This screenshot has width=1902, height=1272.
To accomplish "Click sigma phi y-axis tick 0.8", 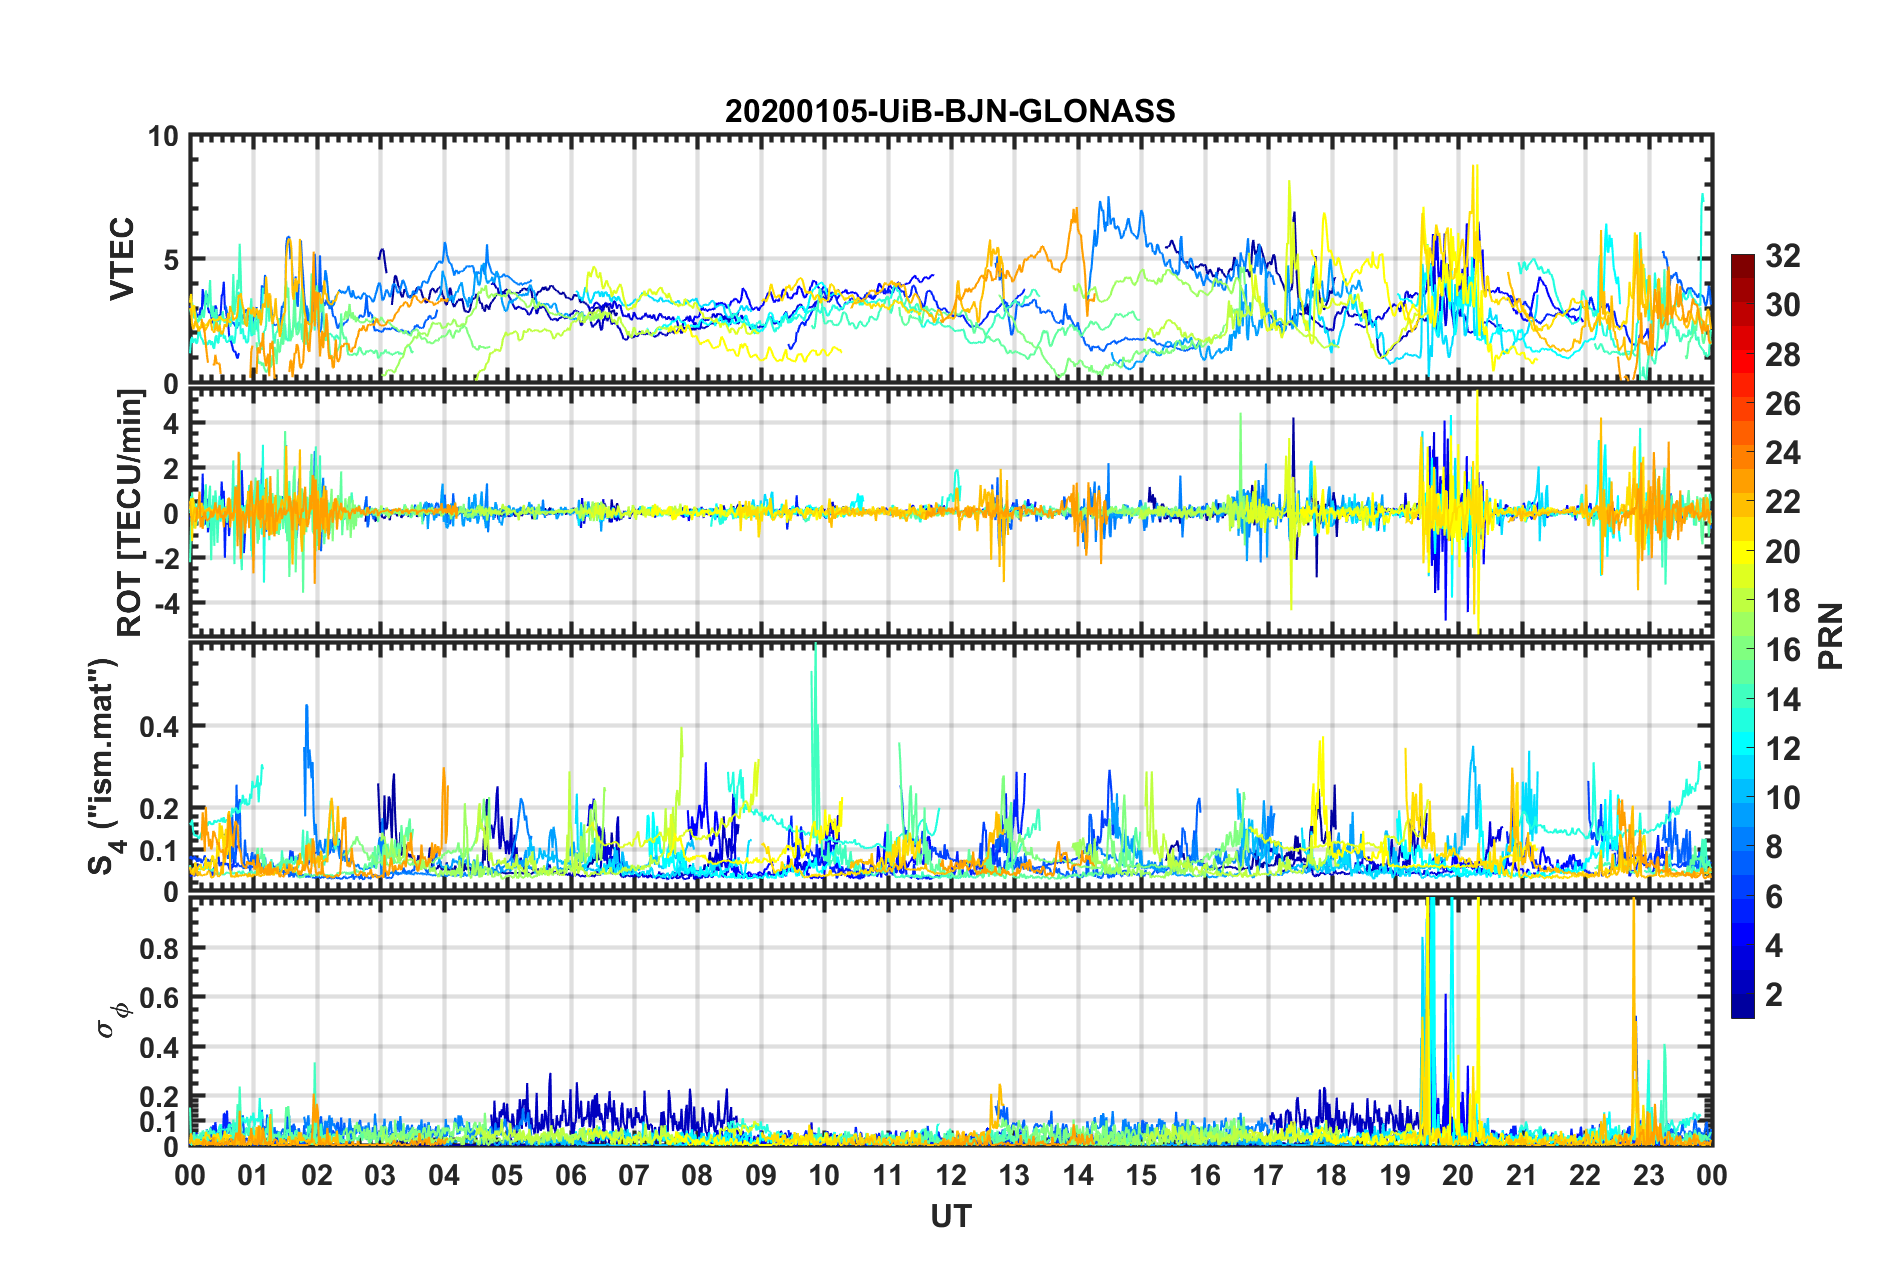I will tap(160, 948).
